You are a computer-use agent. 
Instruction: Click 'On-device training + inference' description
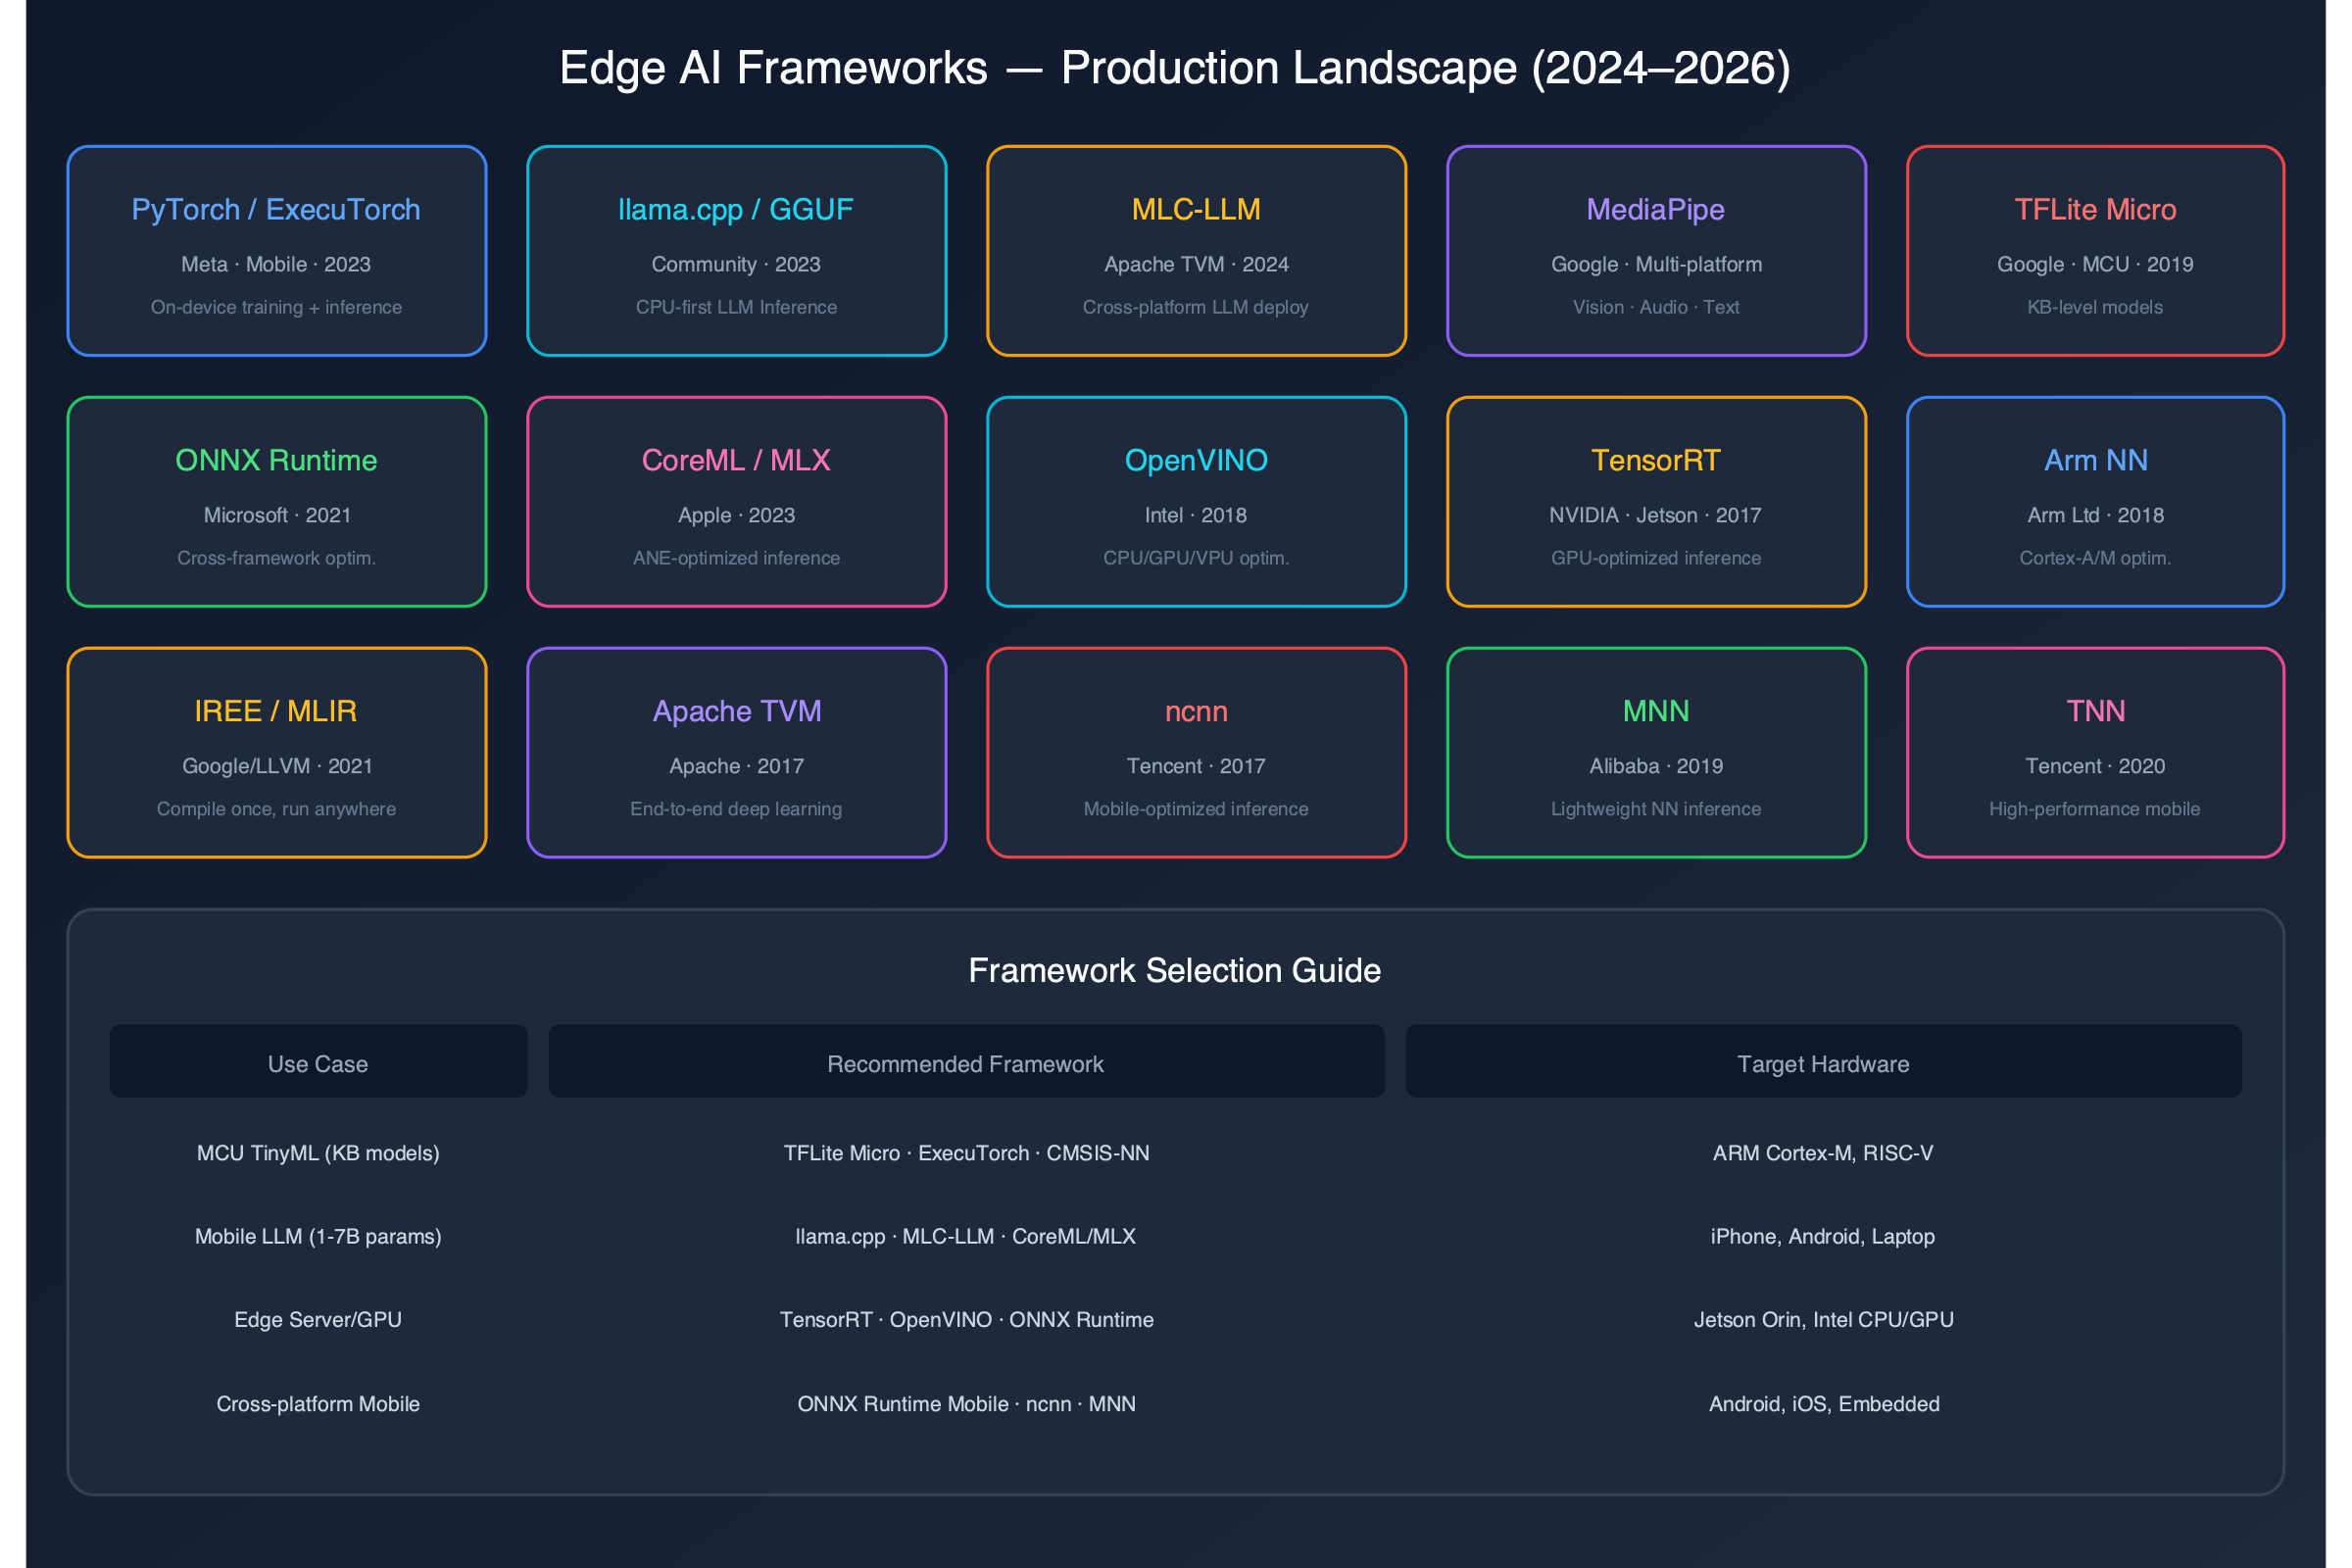click(x=276, y=307)
